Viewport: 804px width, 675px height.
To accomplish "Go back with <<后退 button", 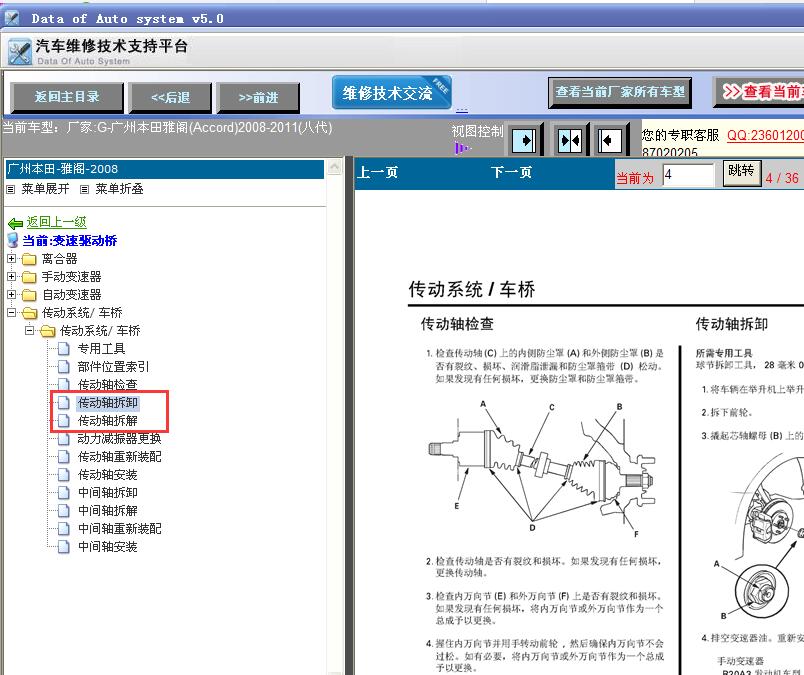I will click(x=170, y=97).
